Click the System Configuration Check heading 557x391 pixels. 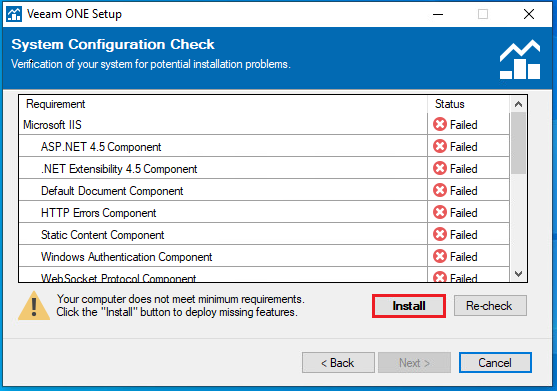(113, 44)
